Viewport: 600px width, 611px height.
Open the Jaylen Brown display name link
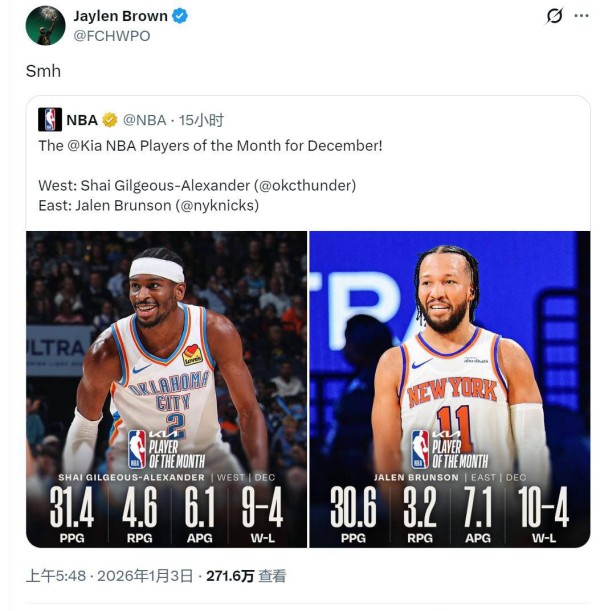pos(120,16)
